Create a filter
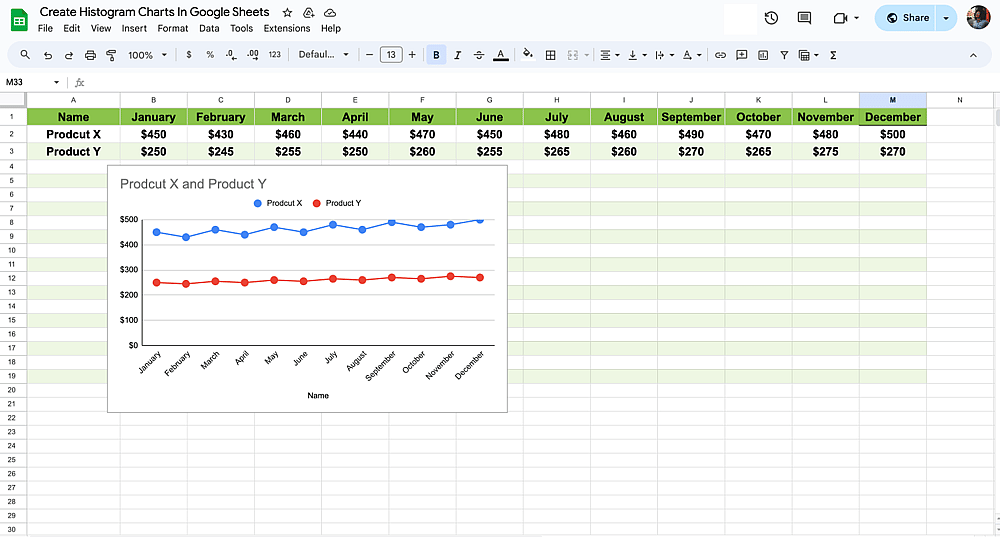This screenshot has height=537, width=1000. click(784, 55)
